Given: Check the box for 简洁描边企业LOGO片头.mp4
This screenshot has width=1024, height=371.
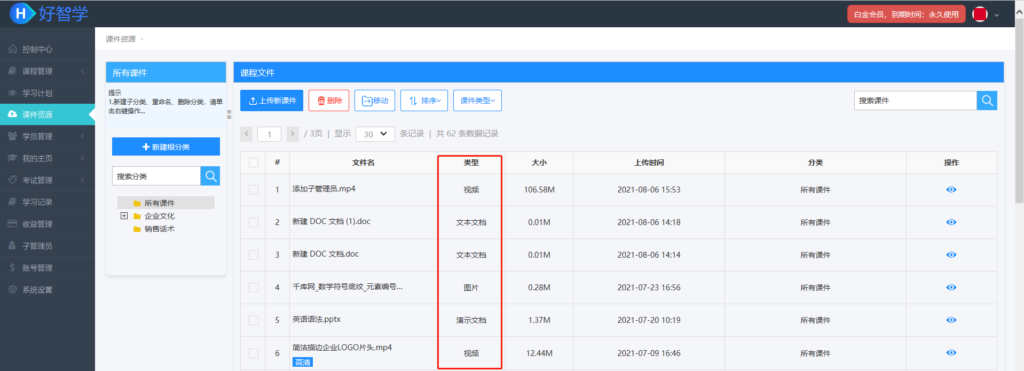Looking at the screenshot, I should [x=253, y=353].
